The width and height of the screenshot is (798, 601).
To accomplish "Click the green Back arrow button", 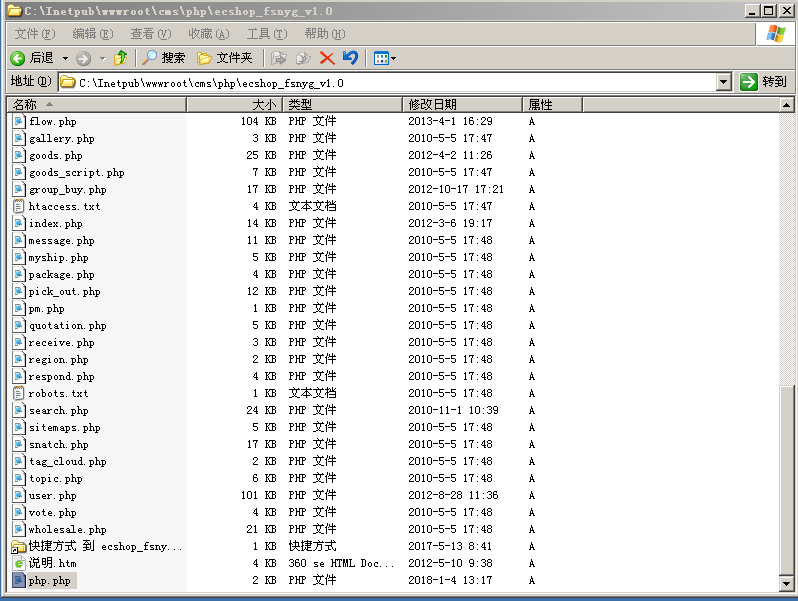I will (x=17, y=59).
